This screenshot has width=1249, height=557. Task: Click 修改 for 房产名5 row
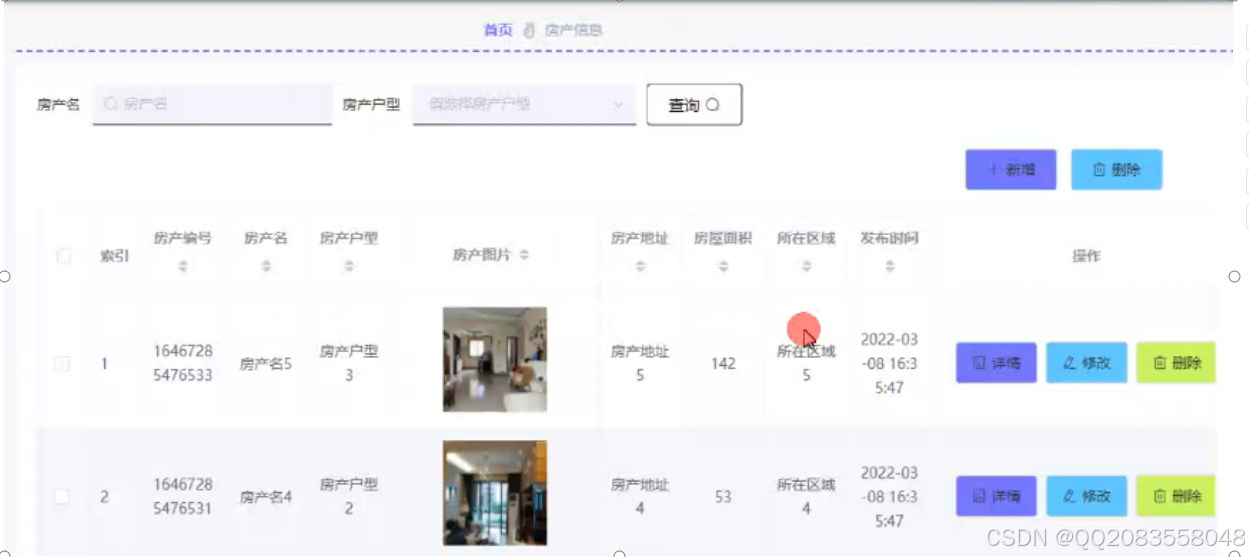click(1087, 363)
